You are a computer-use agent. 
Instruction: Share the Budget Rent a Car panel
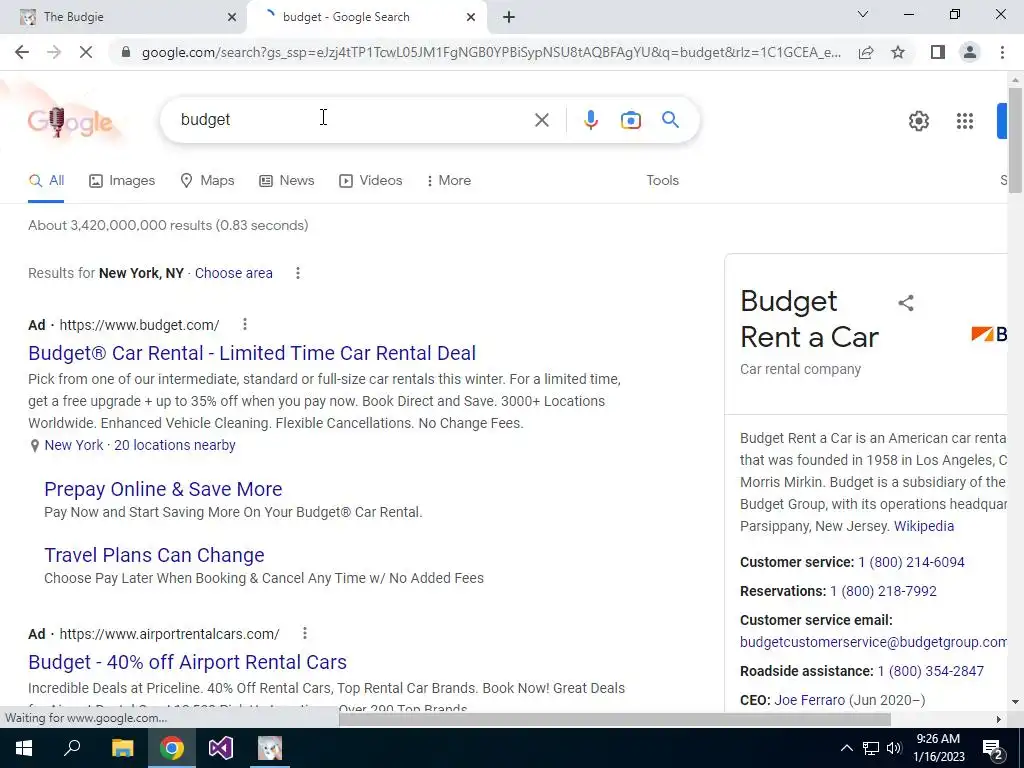(906, 303)
